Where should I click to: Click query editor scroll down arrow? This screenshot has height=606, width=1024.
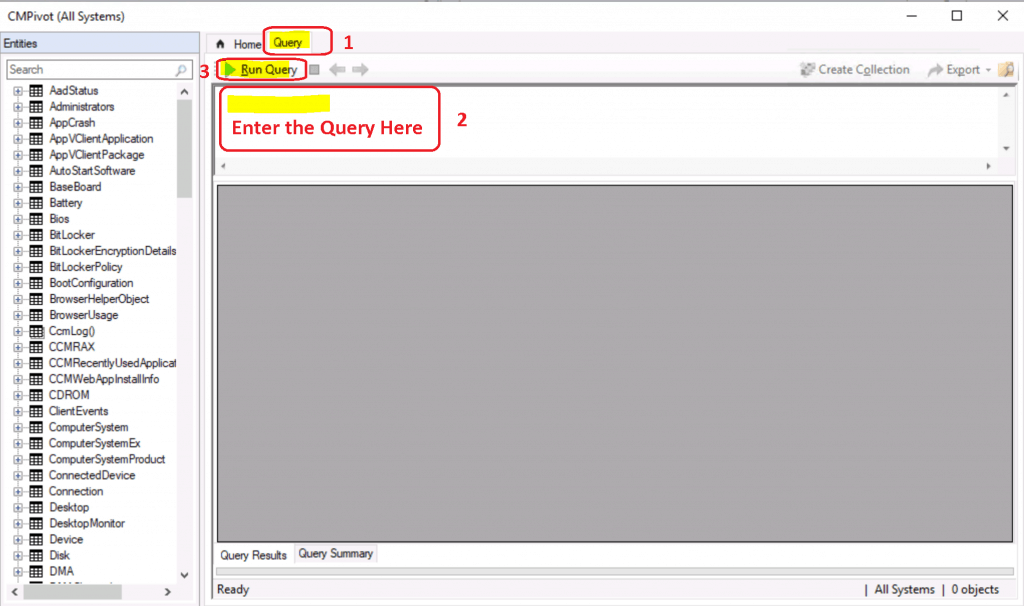(1006, 148)
